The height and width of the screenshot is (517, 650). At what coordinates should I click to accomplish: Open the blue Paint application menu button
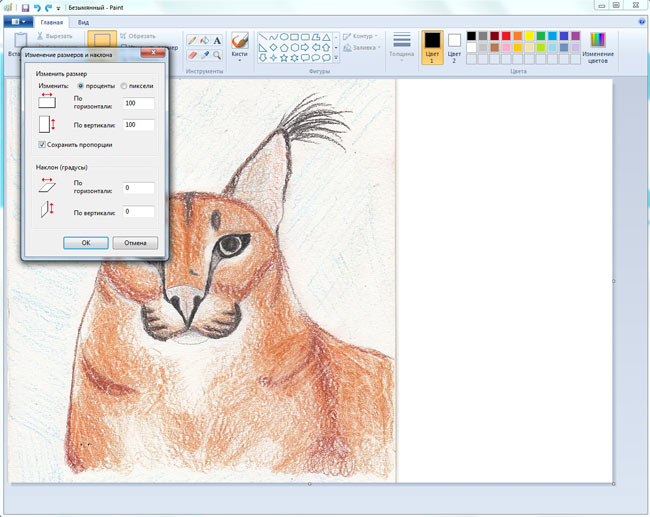click(18, 22)
